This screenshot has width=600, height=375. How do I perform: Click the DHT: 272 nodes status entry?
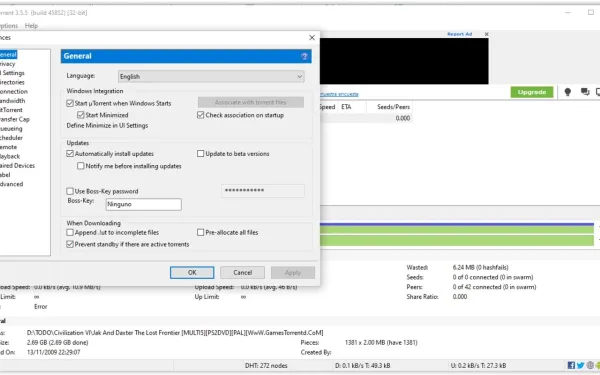coord(266,365)
